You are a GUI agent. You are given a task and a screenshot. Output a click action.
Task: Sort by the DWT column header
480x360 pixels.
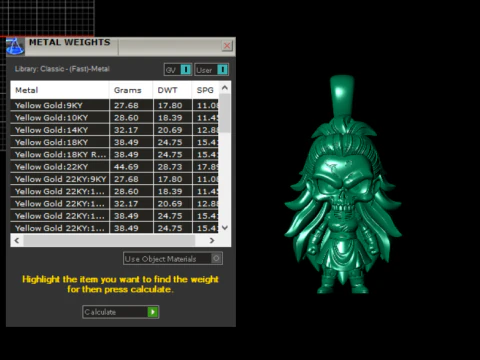(x=172, y=90)
